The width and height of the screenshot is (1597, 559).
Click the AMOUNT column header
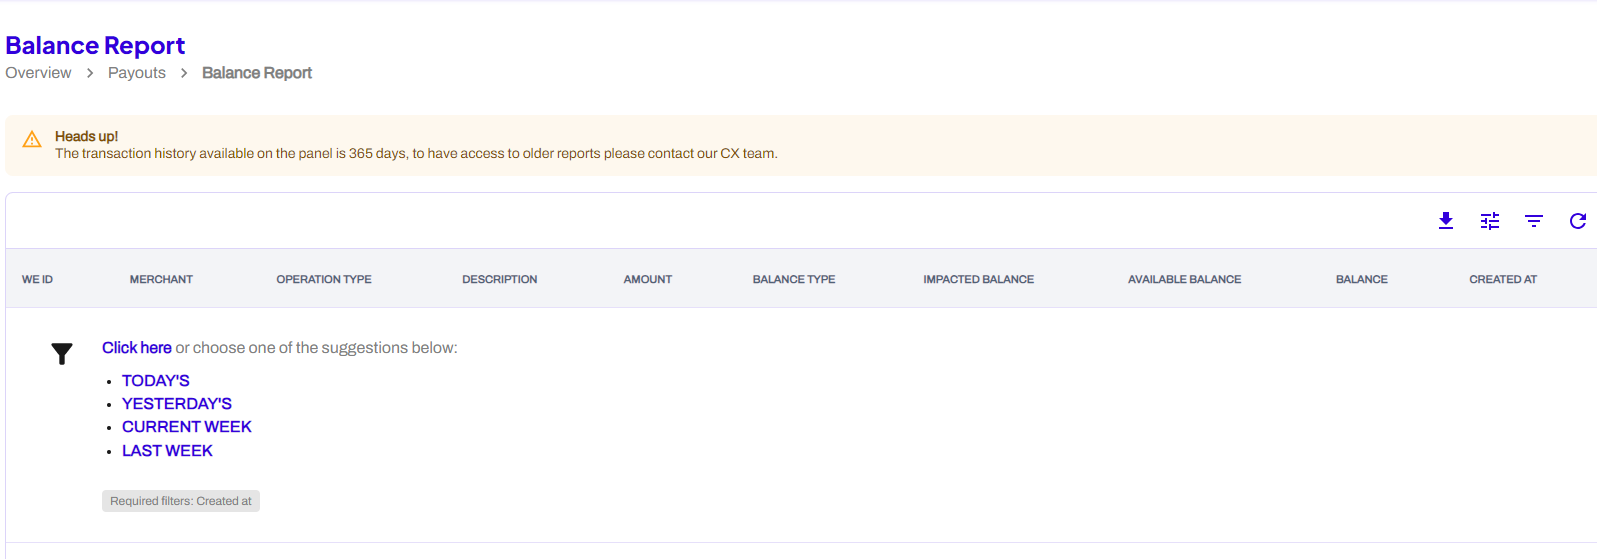(x=648, y=280)
